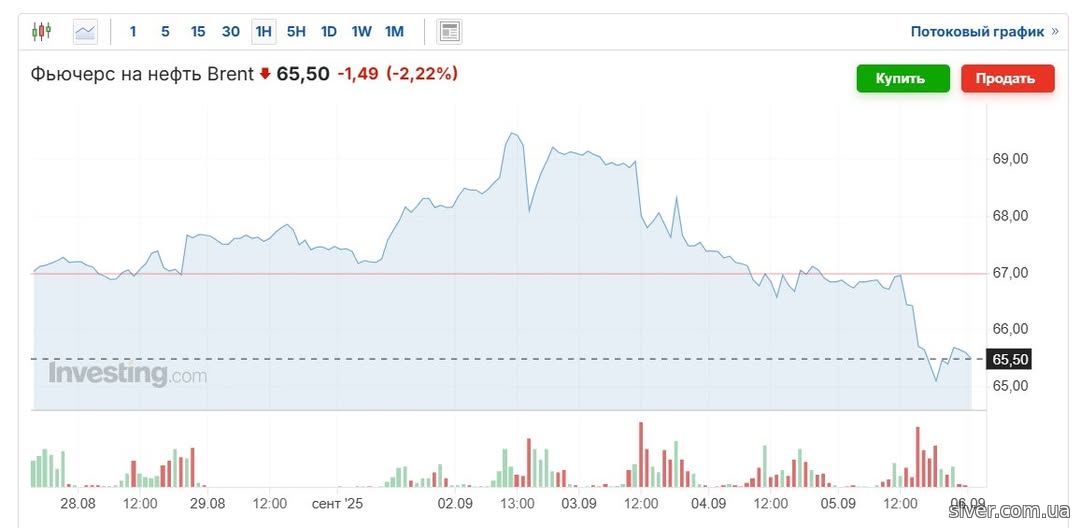
Task: Choose the 30-minute interval
Action: point(231,32)
